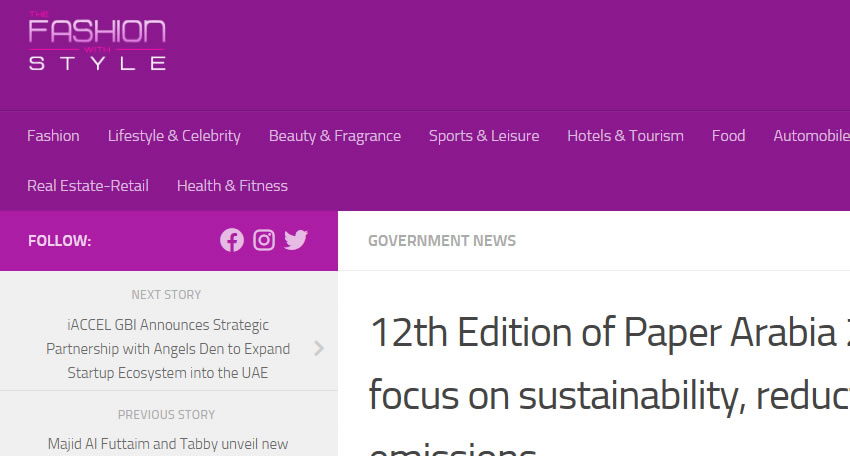
Task: Open Lifestyle & Celebrity menu item
Action: click(x=174, y=136)
